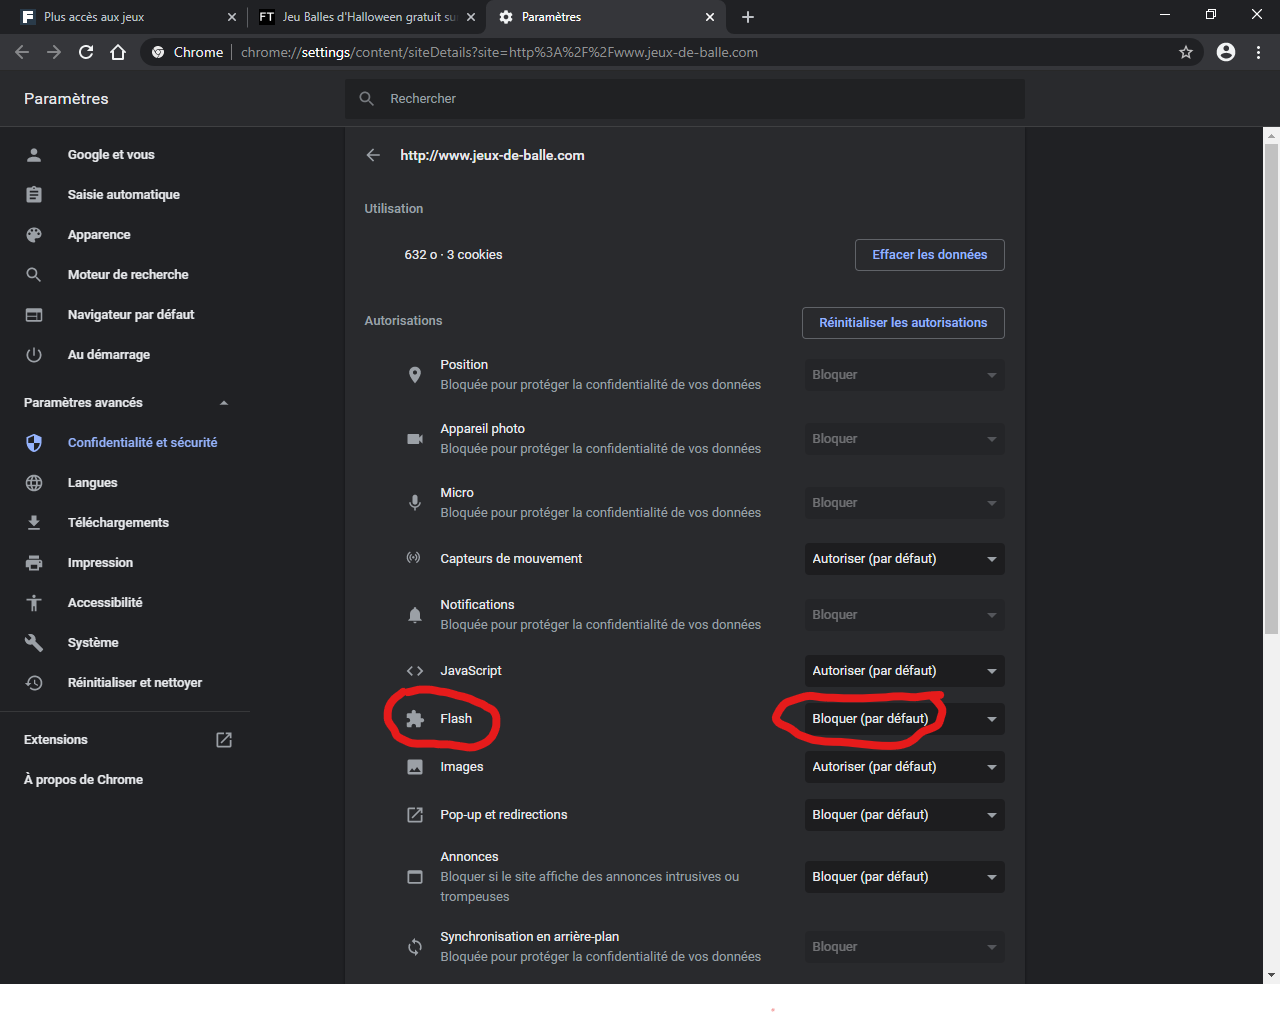The width and height of the screenshot is (1280, 1012).
Task: Collapse the Paramètres avancés section
Action: (x=224, y=403)
